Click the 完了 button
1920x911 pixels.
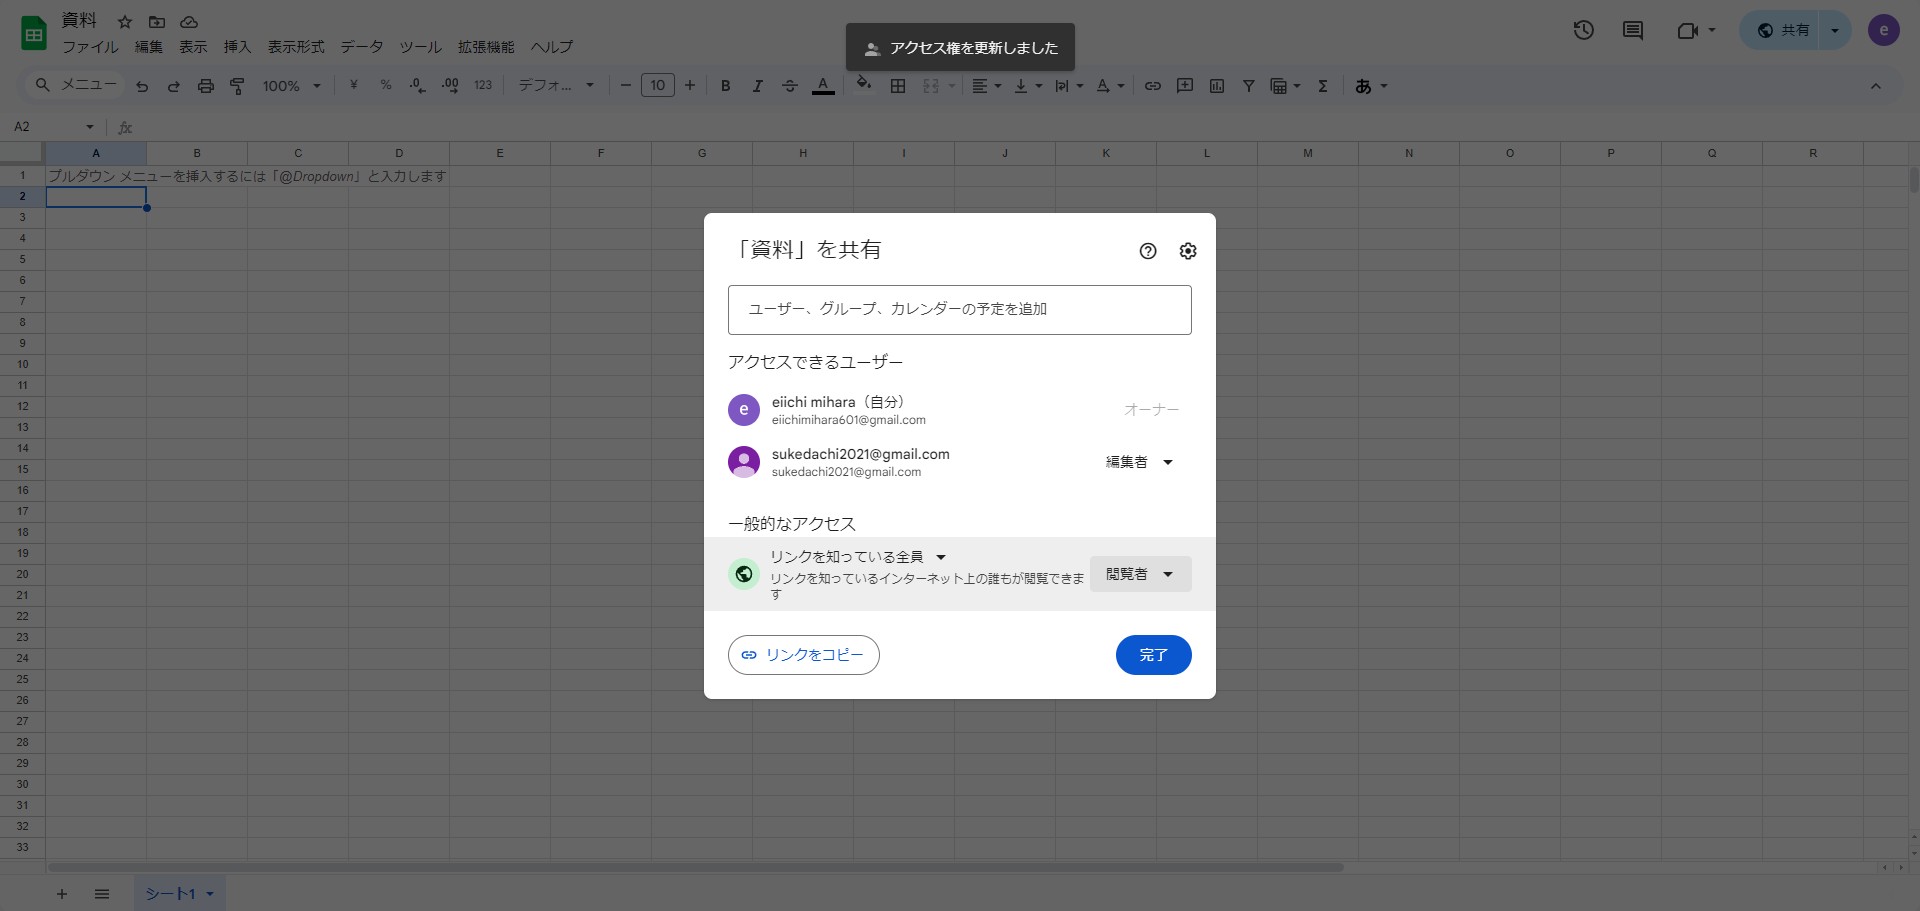1154,655
